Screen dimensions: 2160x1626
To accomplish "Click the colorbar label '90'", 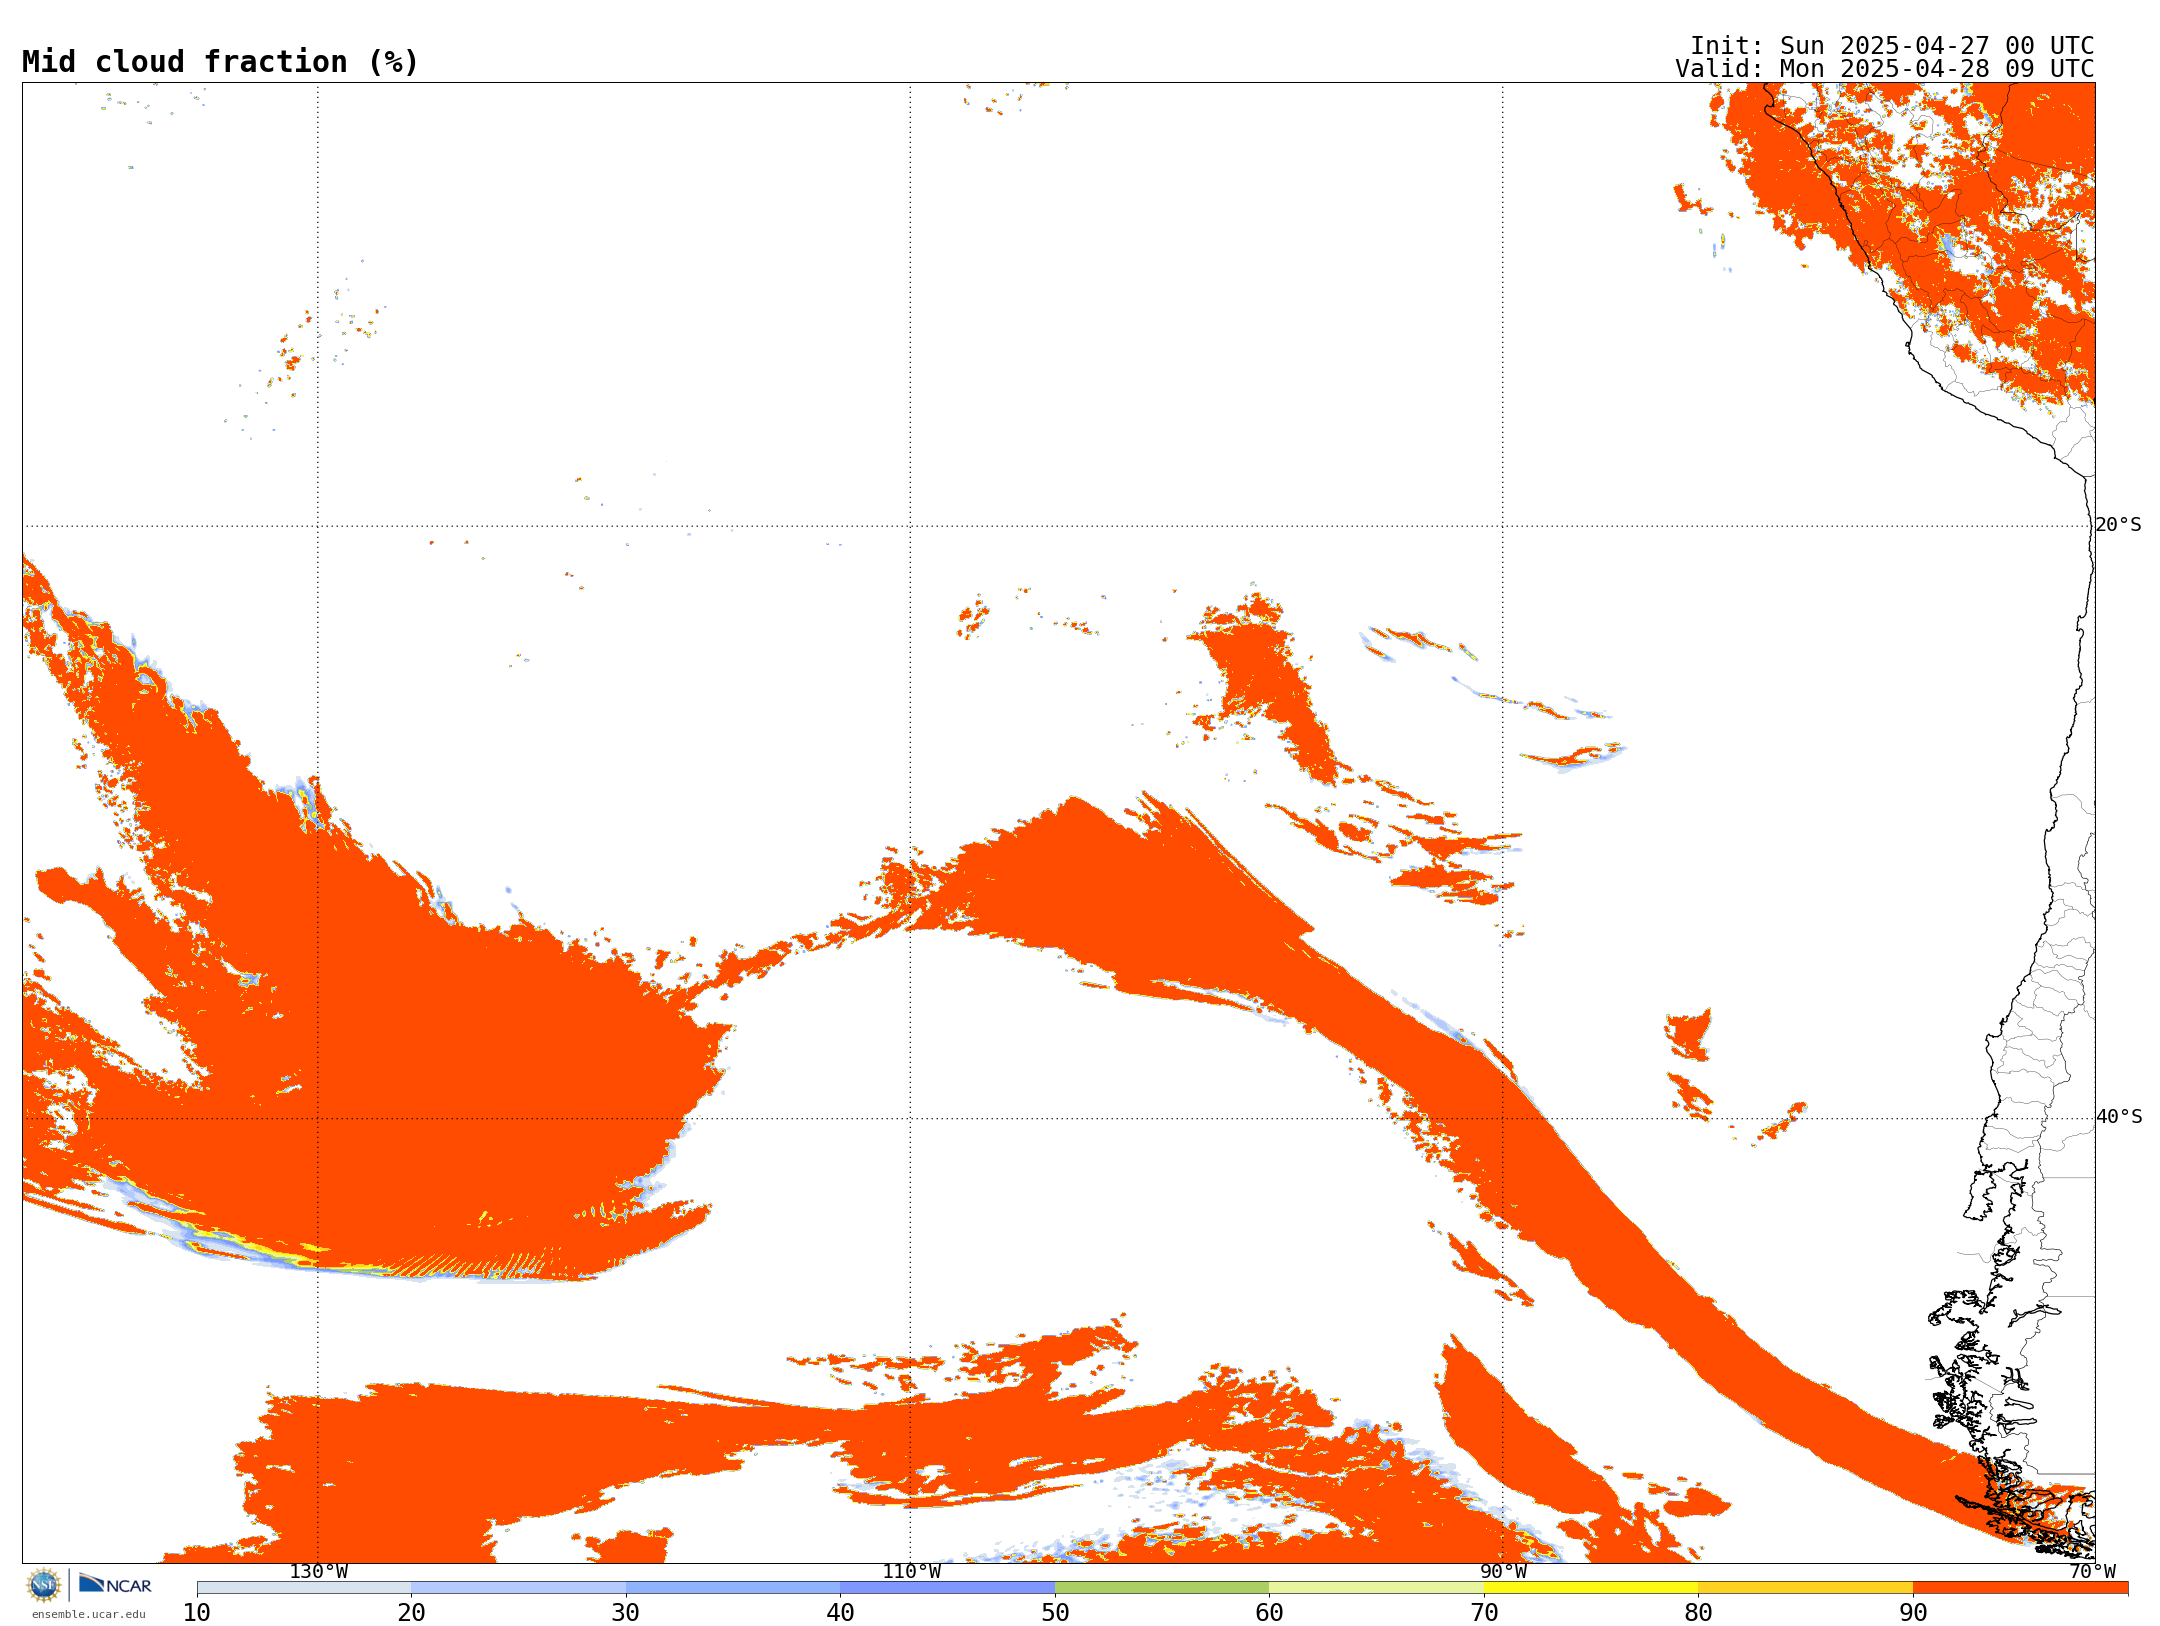I will (1913, 1613).
